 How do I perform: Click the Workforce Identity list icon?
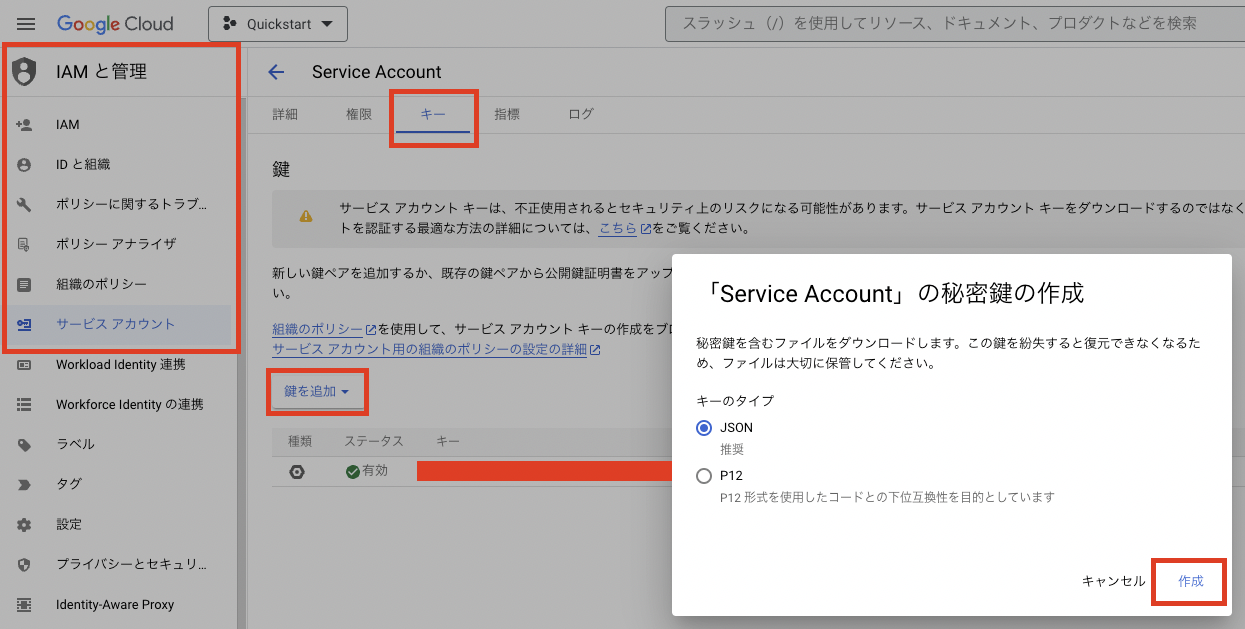coord(24,405)
